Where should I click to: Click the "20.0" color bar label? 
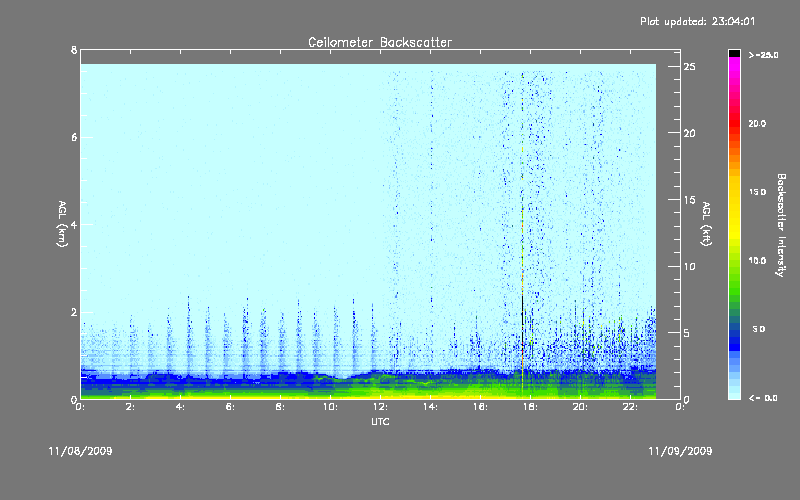tap(757, 123)
